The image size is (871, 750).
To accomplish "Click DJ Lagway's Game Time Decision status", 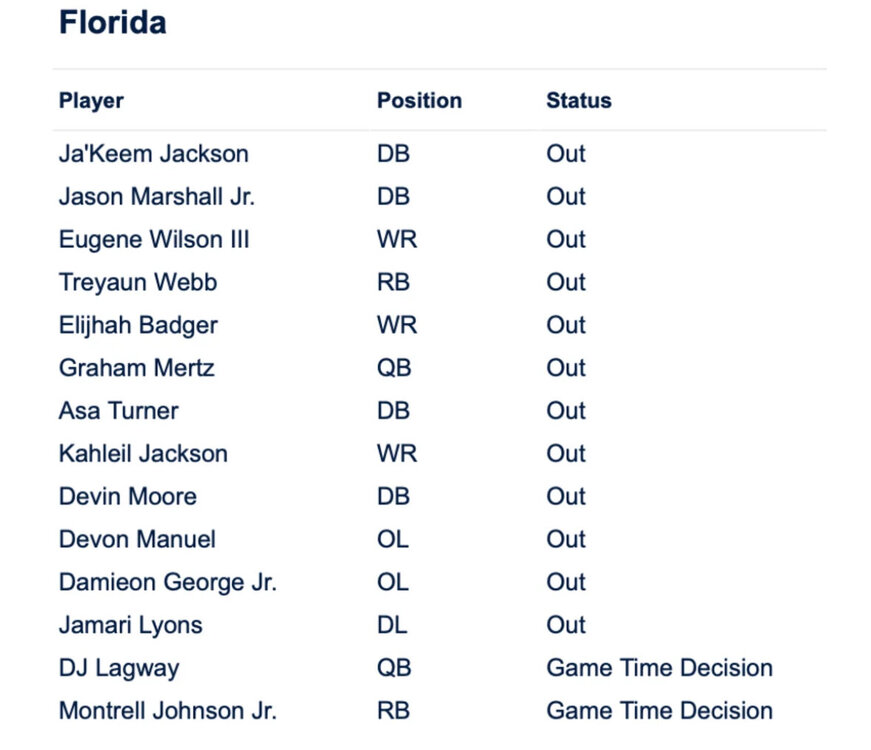I will pyautogui.click(x=659, y=668).
